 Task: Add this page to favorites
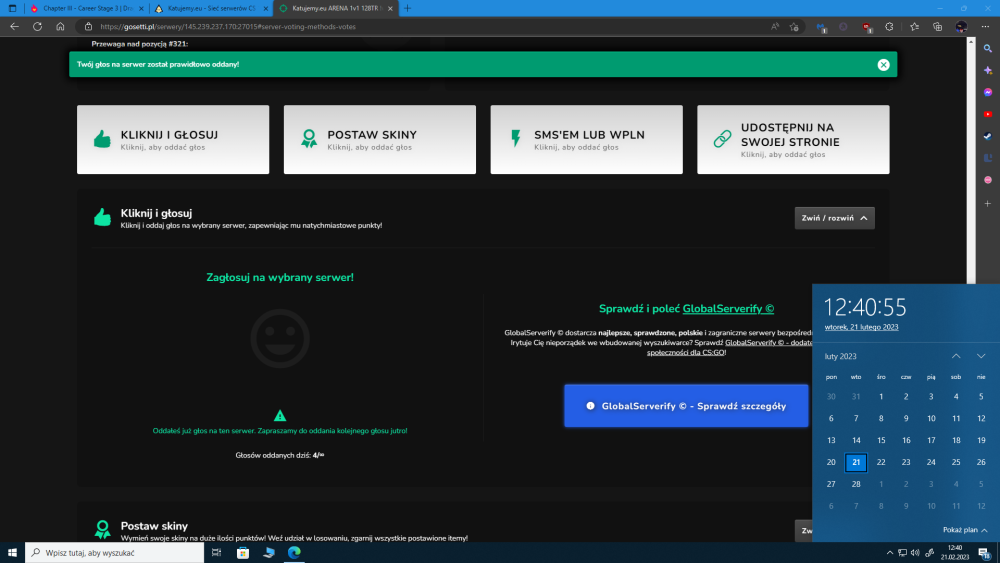point(794,27)
